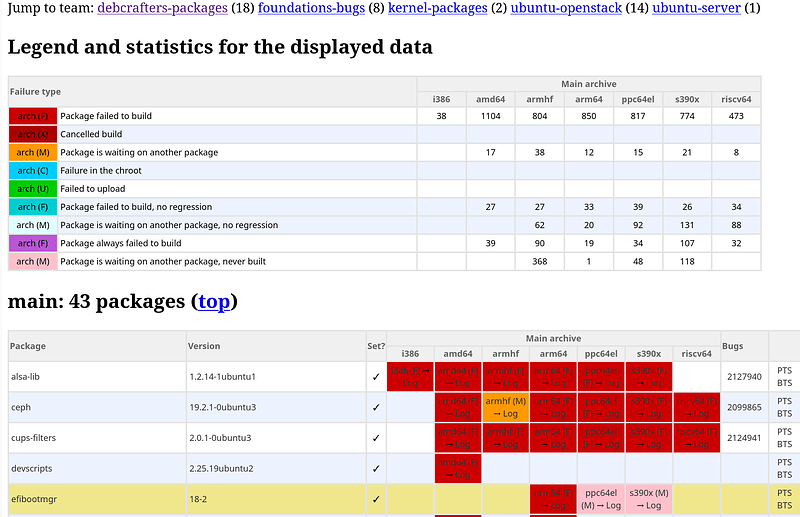The image size is (800, 517).
Task: Click the green arch (U) failed upload swatch
Action: point(33,189)
